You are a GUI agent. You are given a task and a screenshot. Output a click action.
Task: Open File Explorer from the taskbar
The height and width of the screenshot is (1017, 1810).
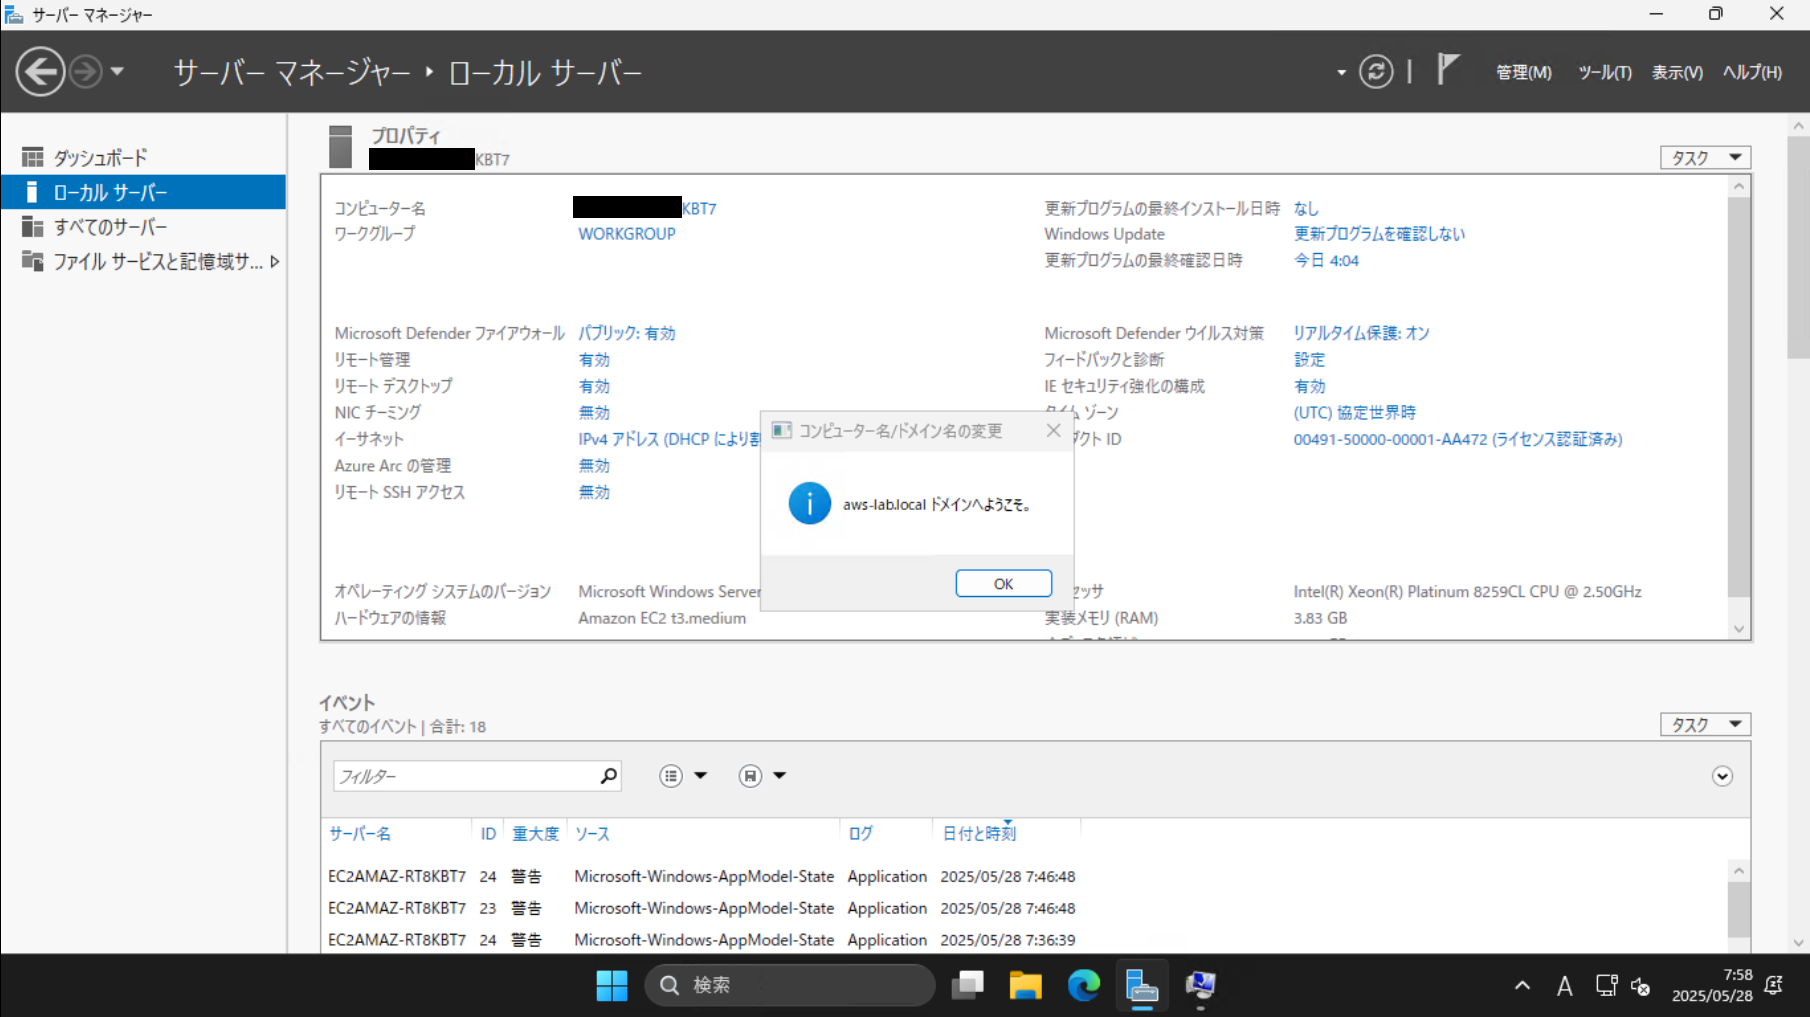tap(1026, 986)
